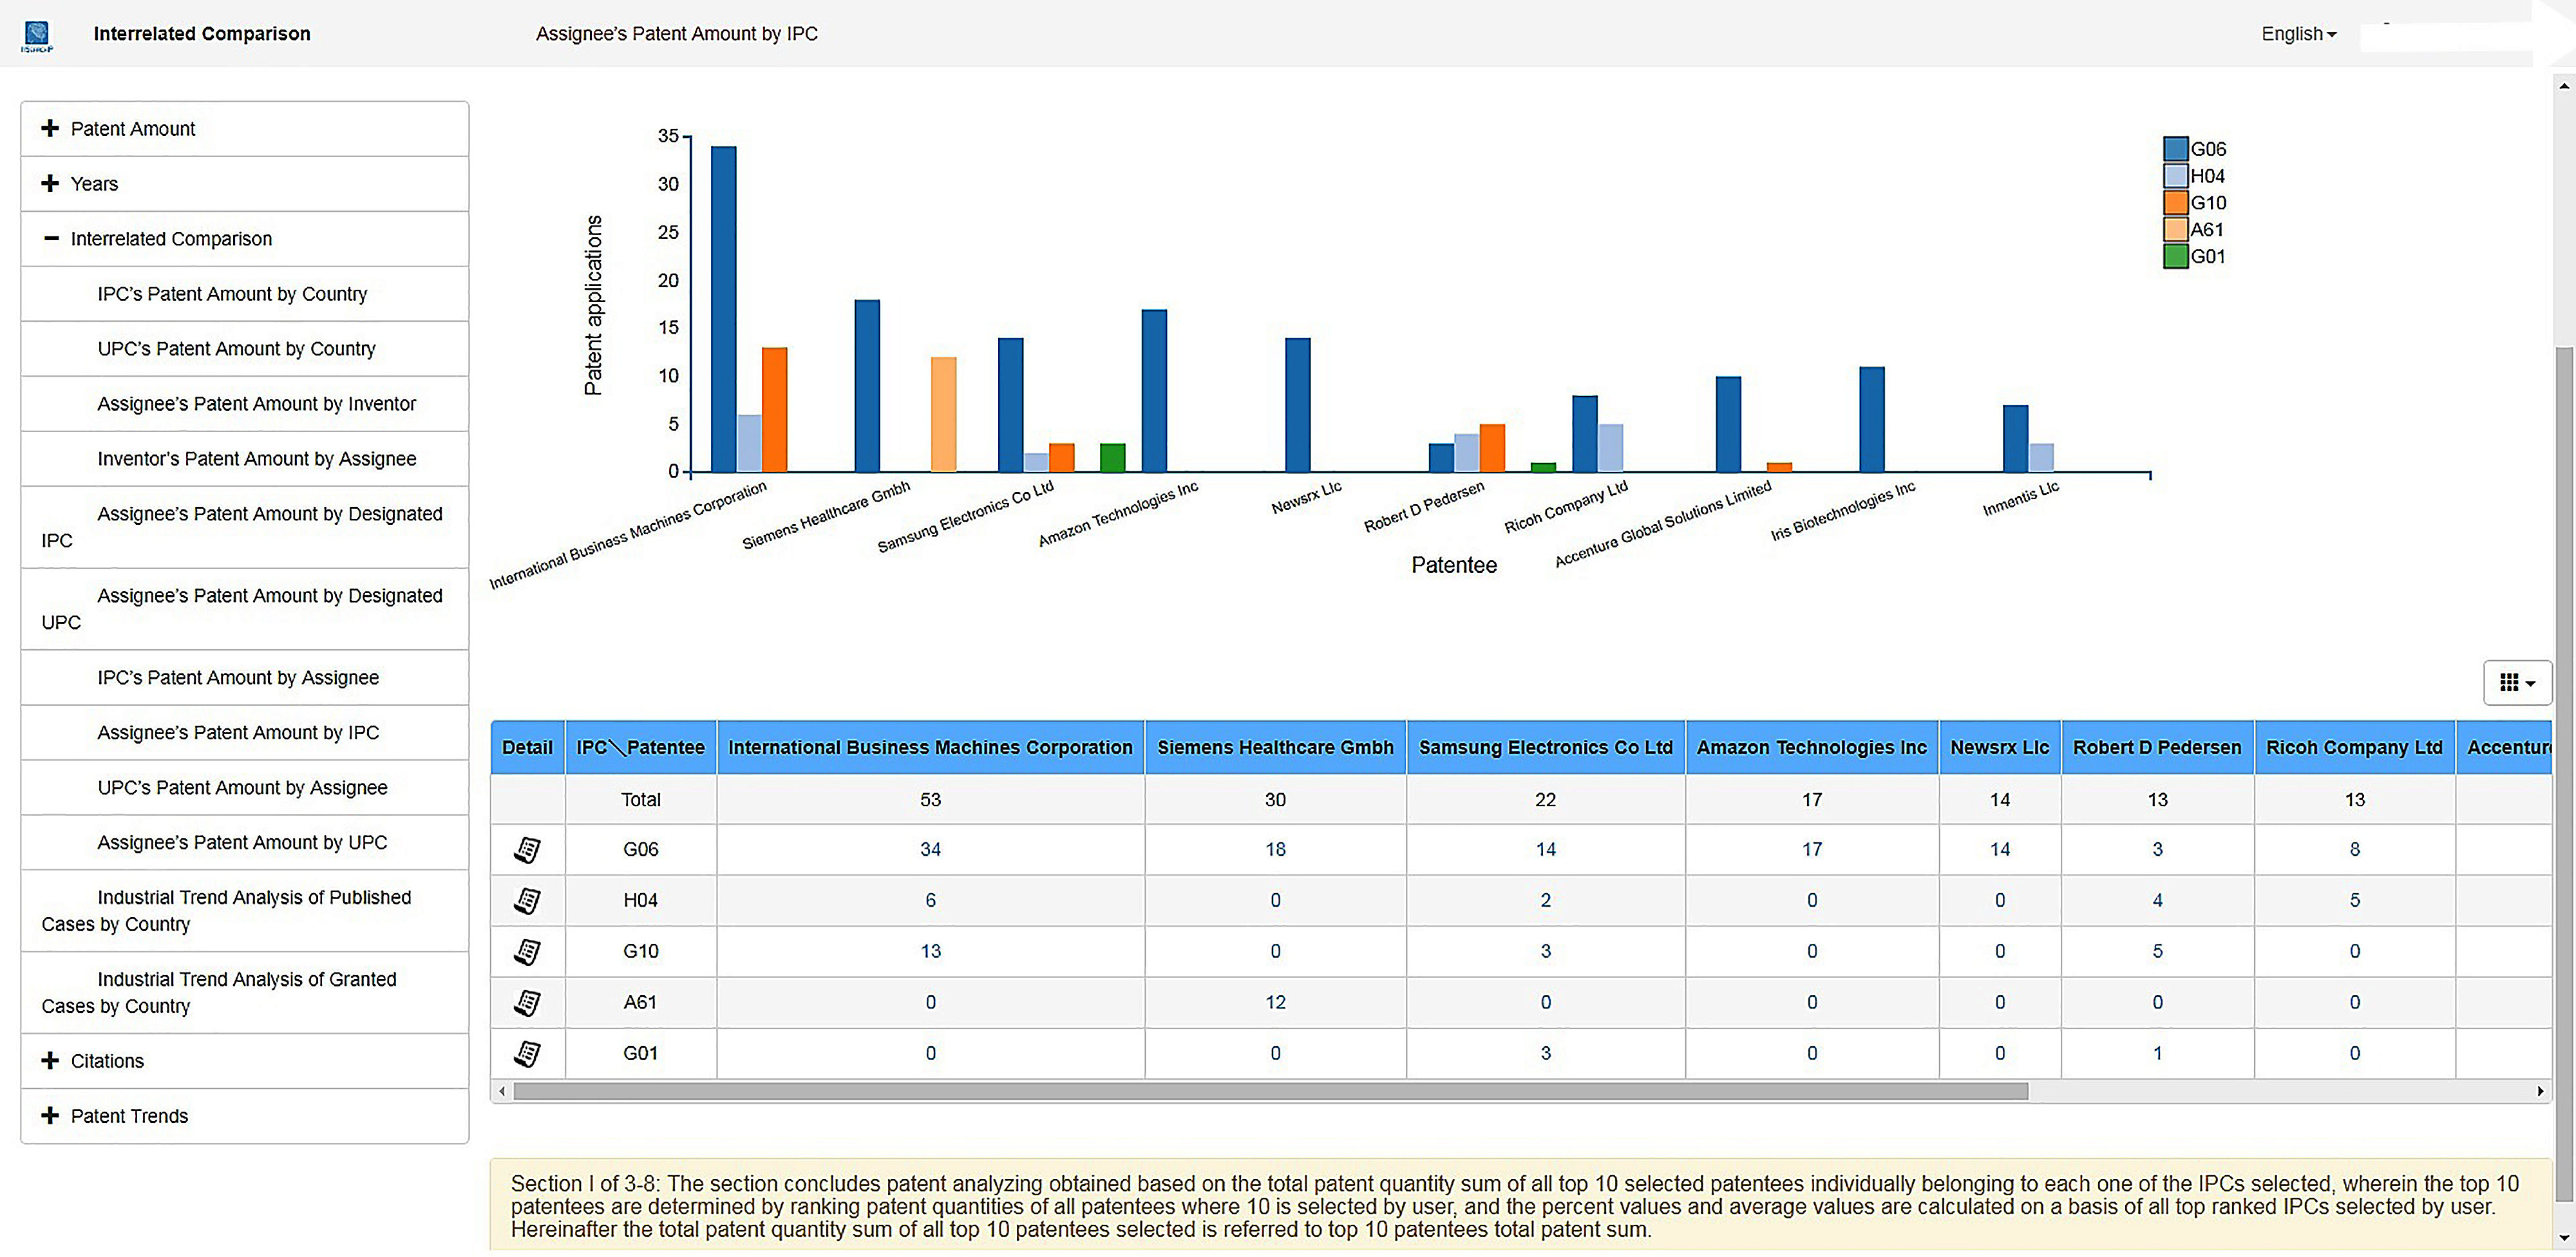Viewport: 2576px width, 1257px height.
Task: Collapse the Interrelated Comparison section
Action: 245,239
